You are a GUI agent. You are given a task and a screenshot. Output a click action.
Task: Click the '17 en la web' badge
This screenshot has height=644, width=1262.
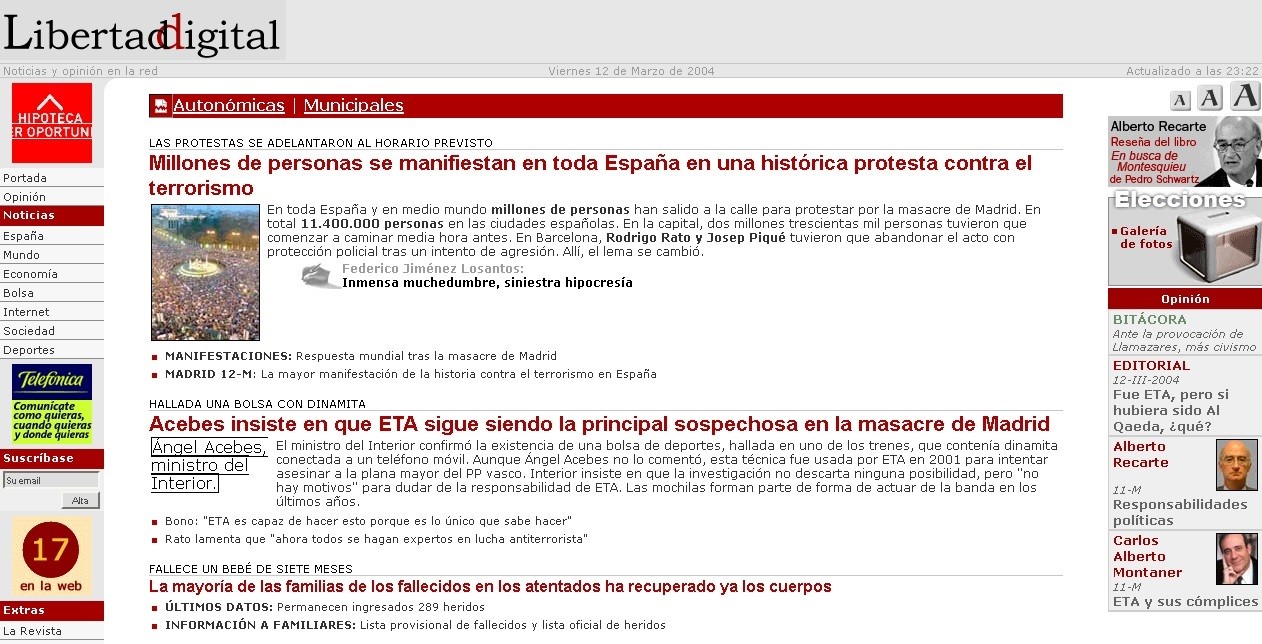[52, 556]
